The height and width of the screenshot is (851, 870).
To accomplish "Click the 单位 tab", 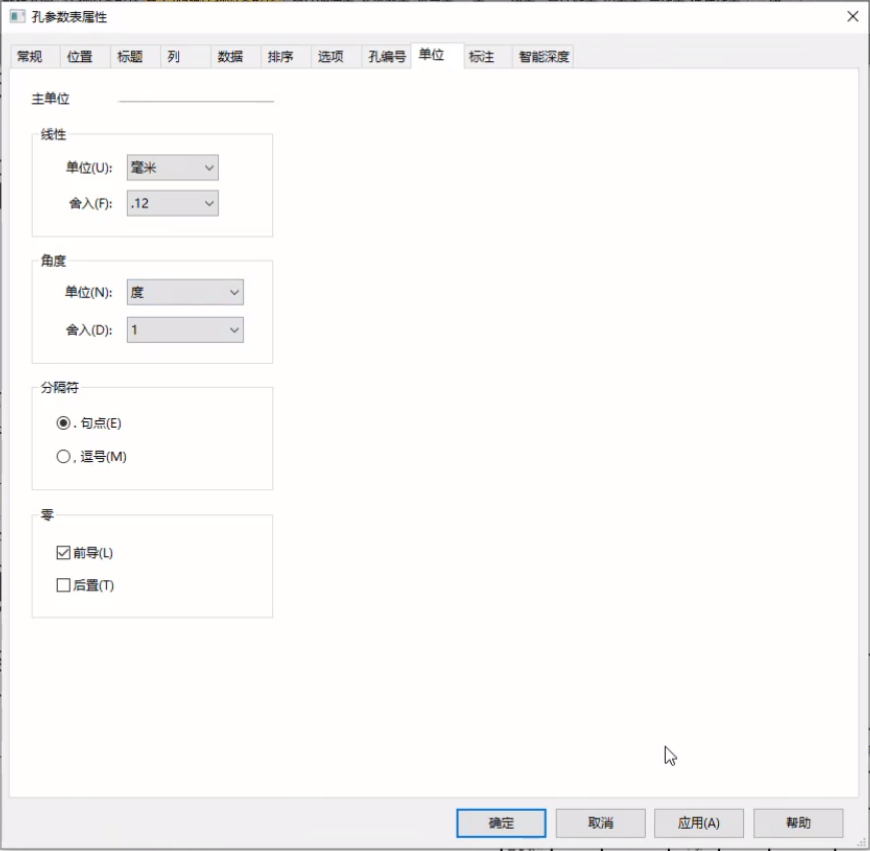I will [437, 55].
